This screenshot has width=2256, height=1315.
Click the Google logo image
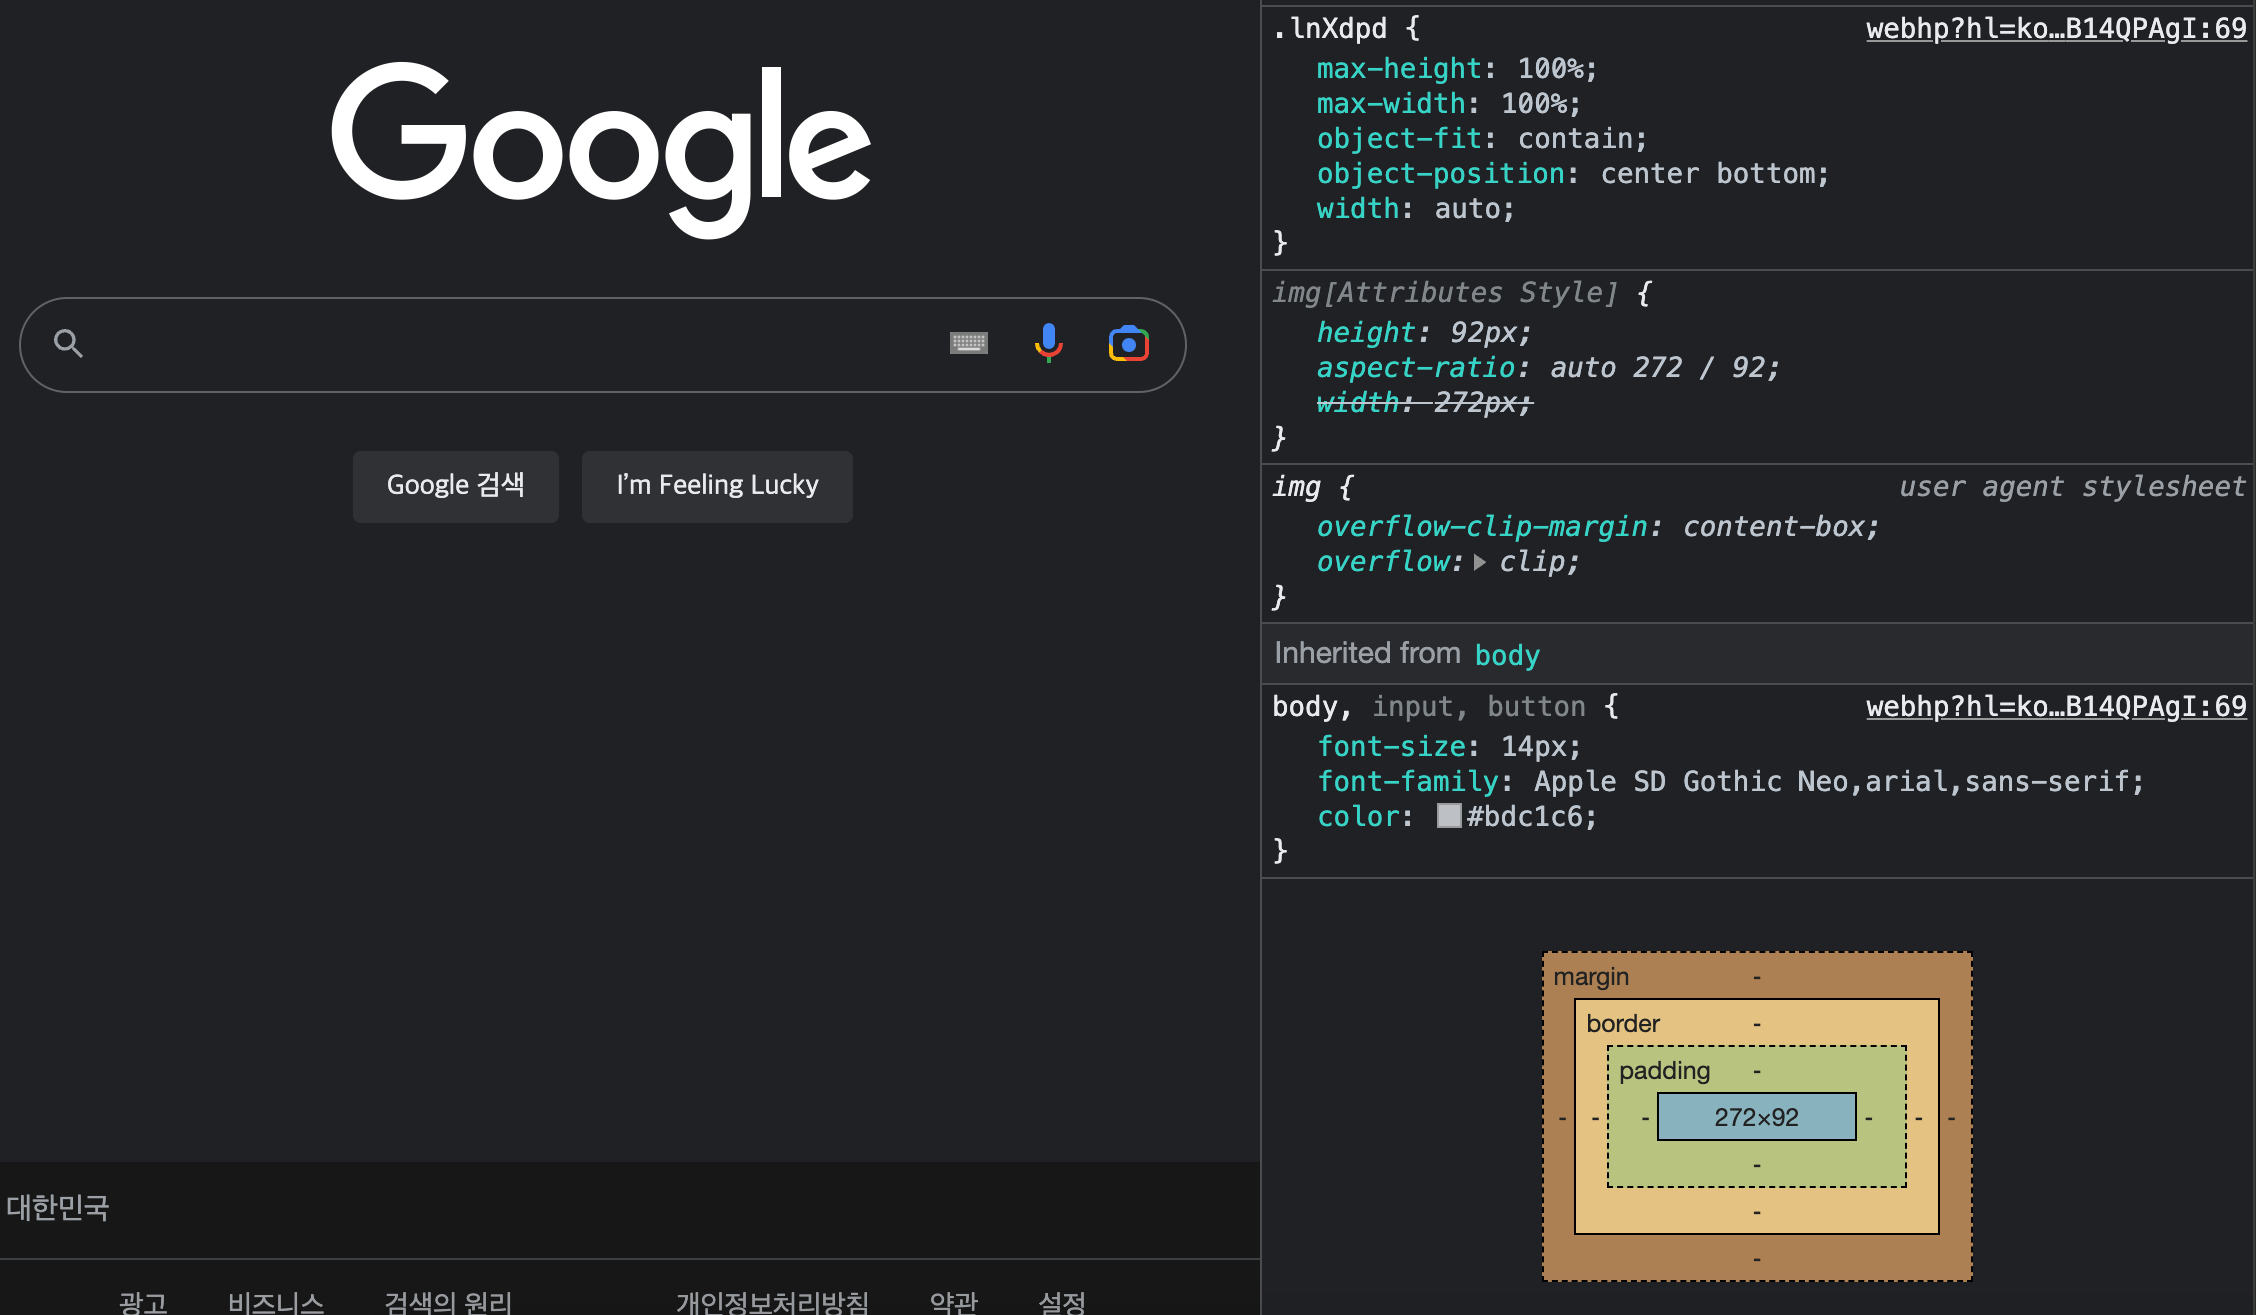click(x=601, y=150)
